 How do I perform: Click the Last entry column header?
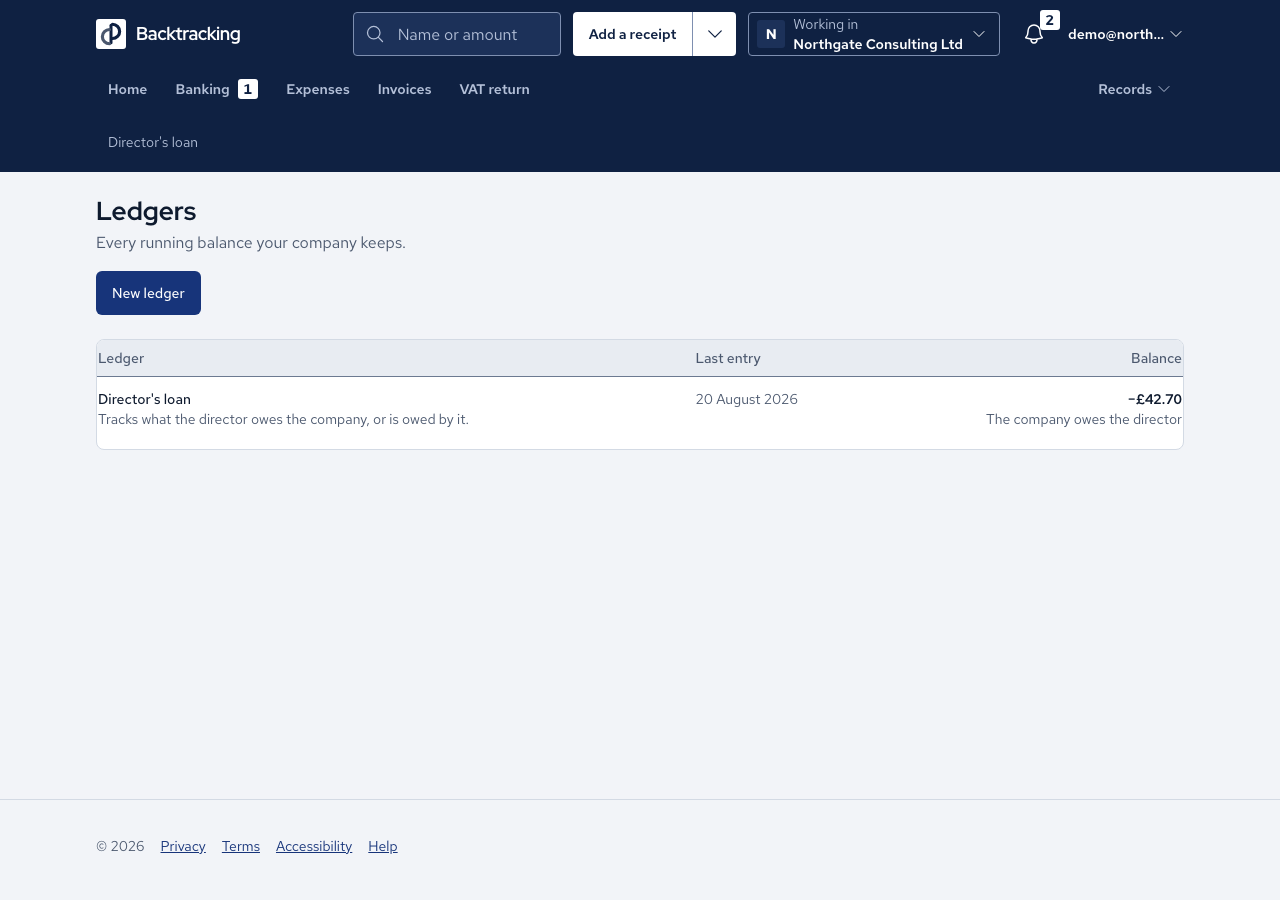pyautogui.click(x=728, y=358)
